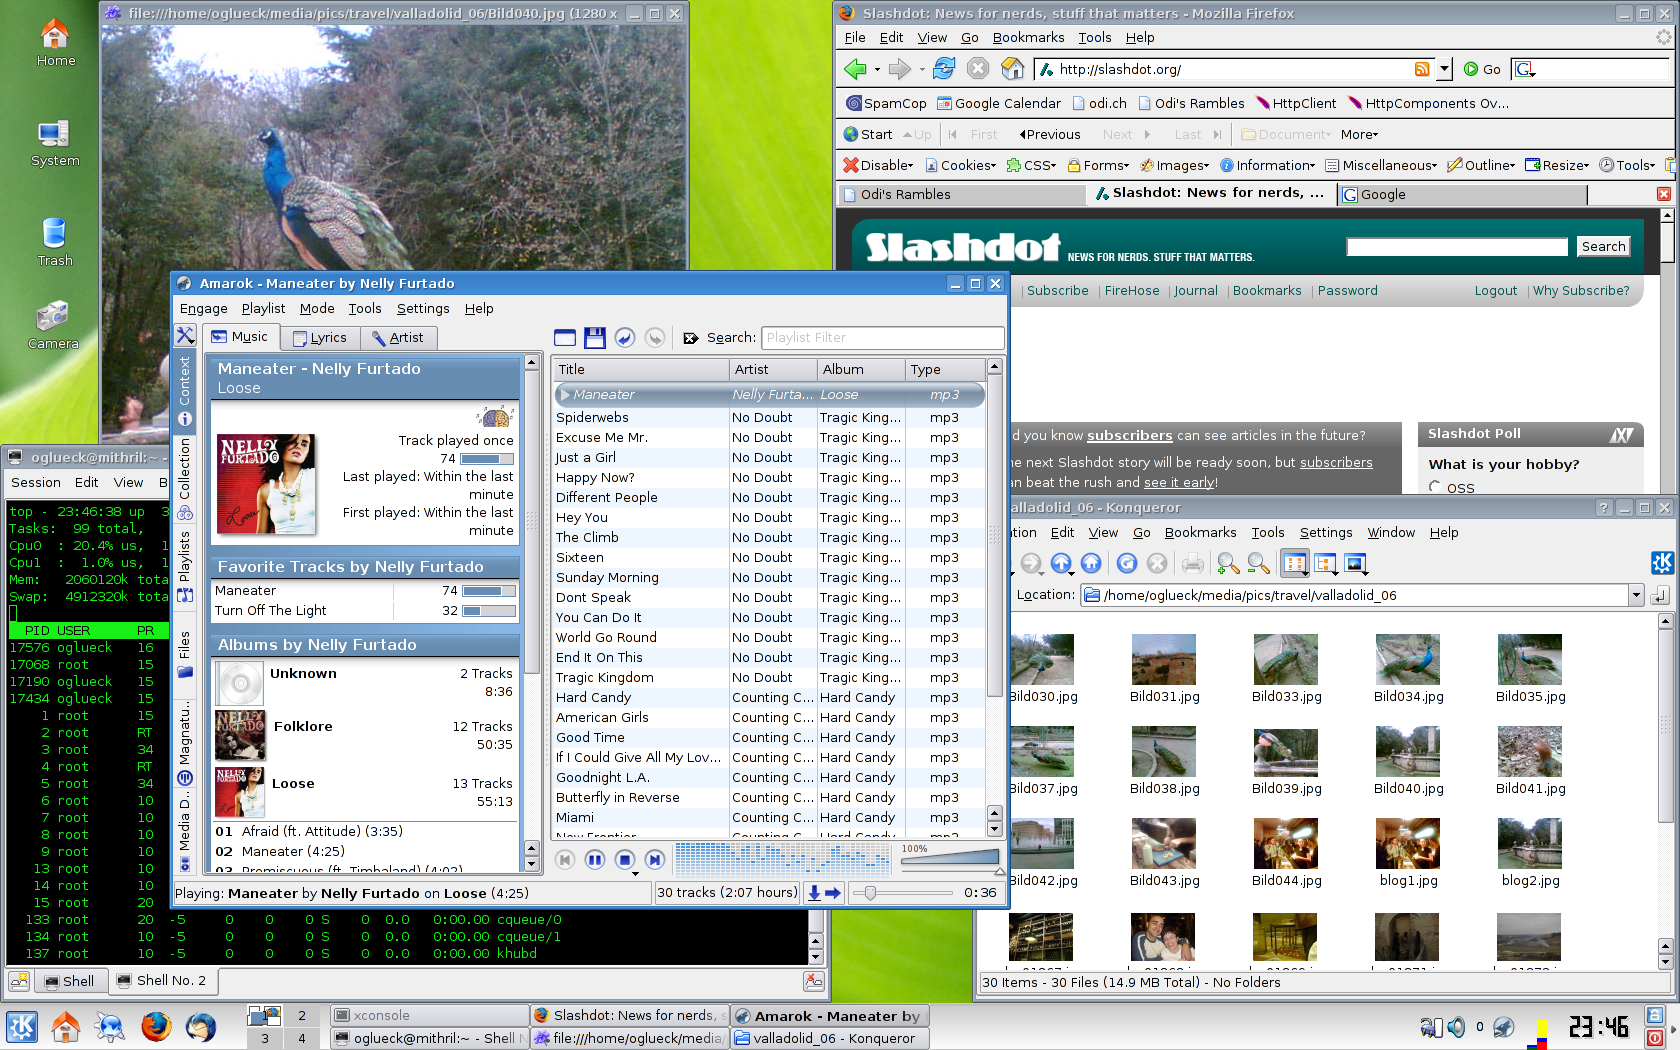The height and width of the screenshot is (1050, 1680).
Task: Open the FireHose link on Slashdot
Action: click(1132, 290)
